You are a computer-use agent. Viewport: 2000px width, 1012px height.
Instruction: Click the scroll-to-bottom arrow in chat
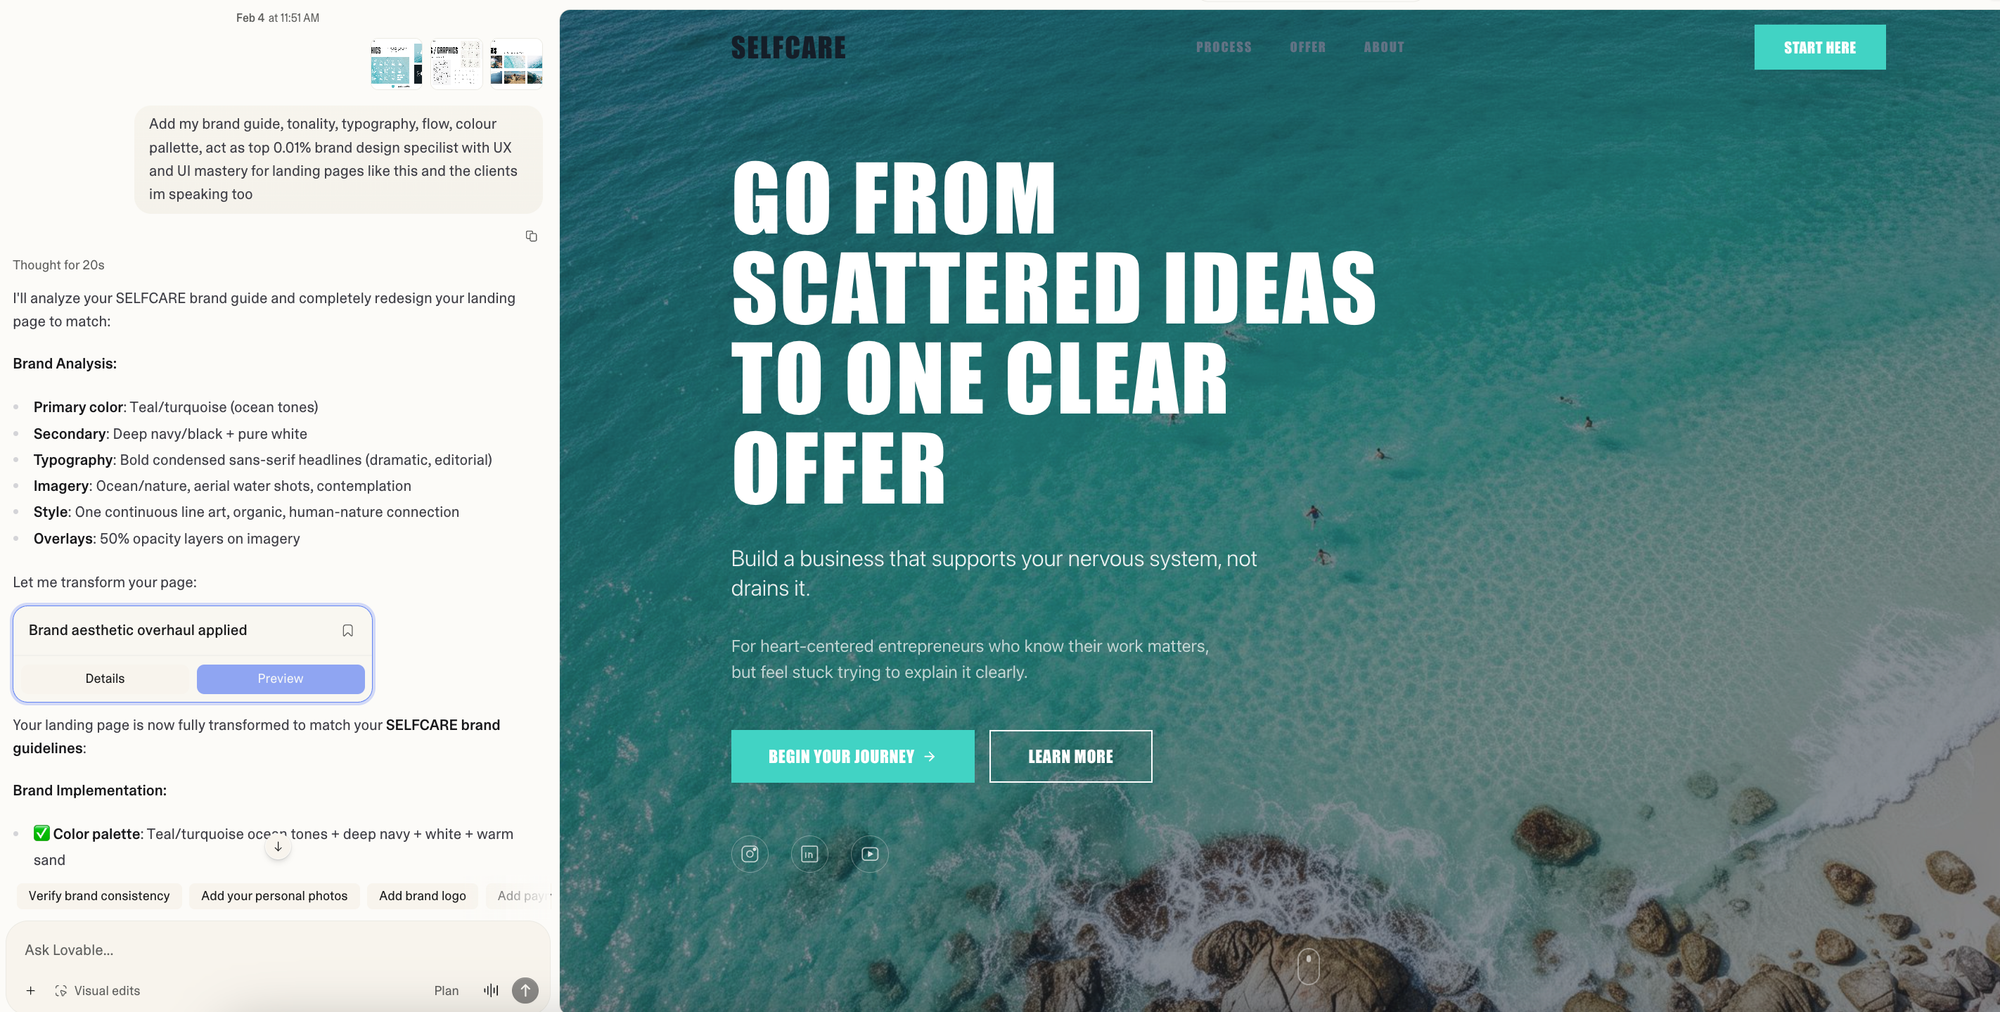[278, 846]
